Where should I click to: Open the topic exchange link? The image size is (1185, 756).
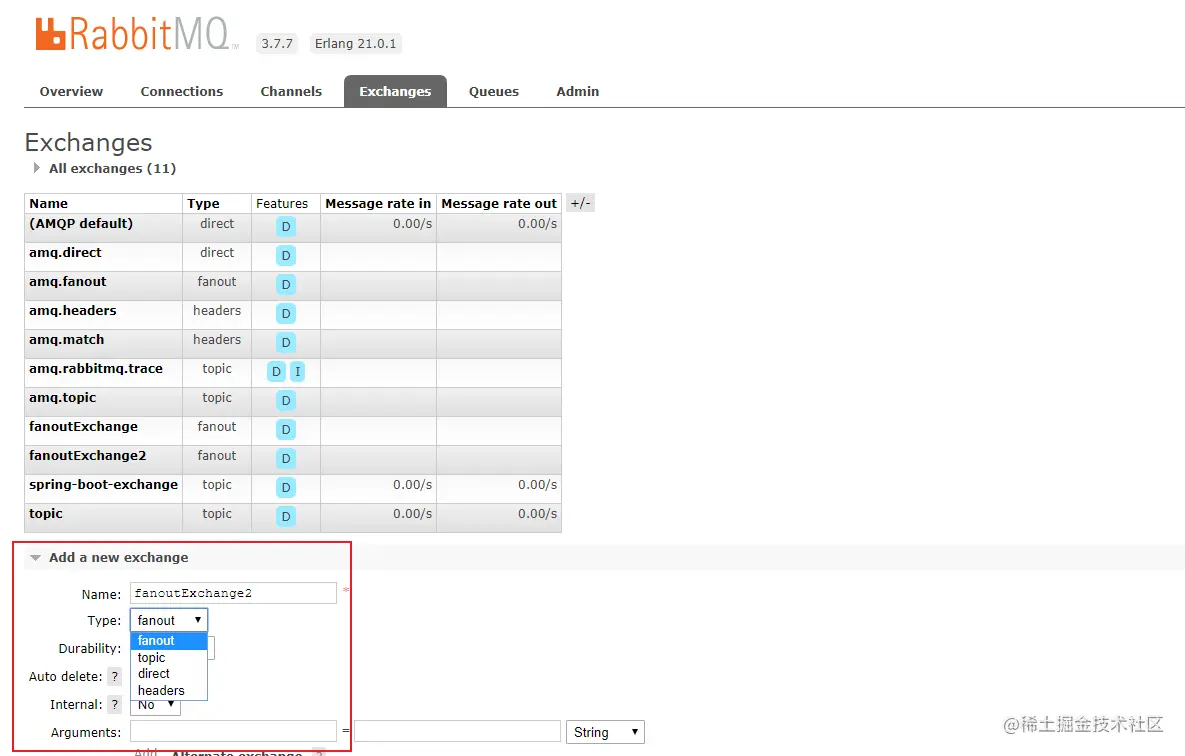(46, 513)
